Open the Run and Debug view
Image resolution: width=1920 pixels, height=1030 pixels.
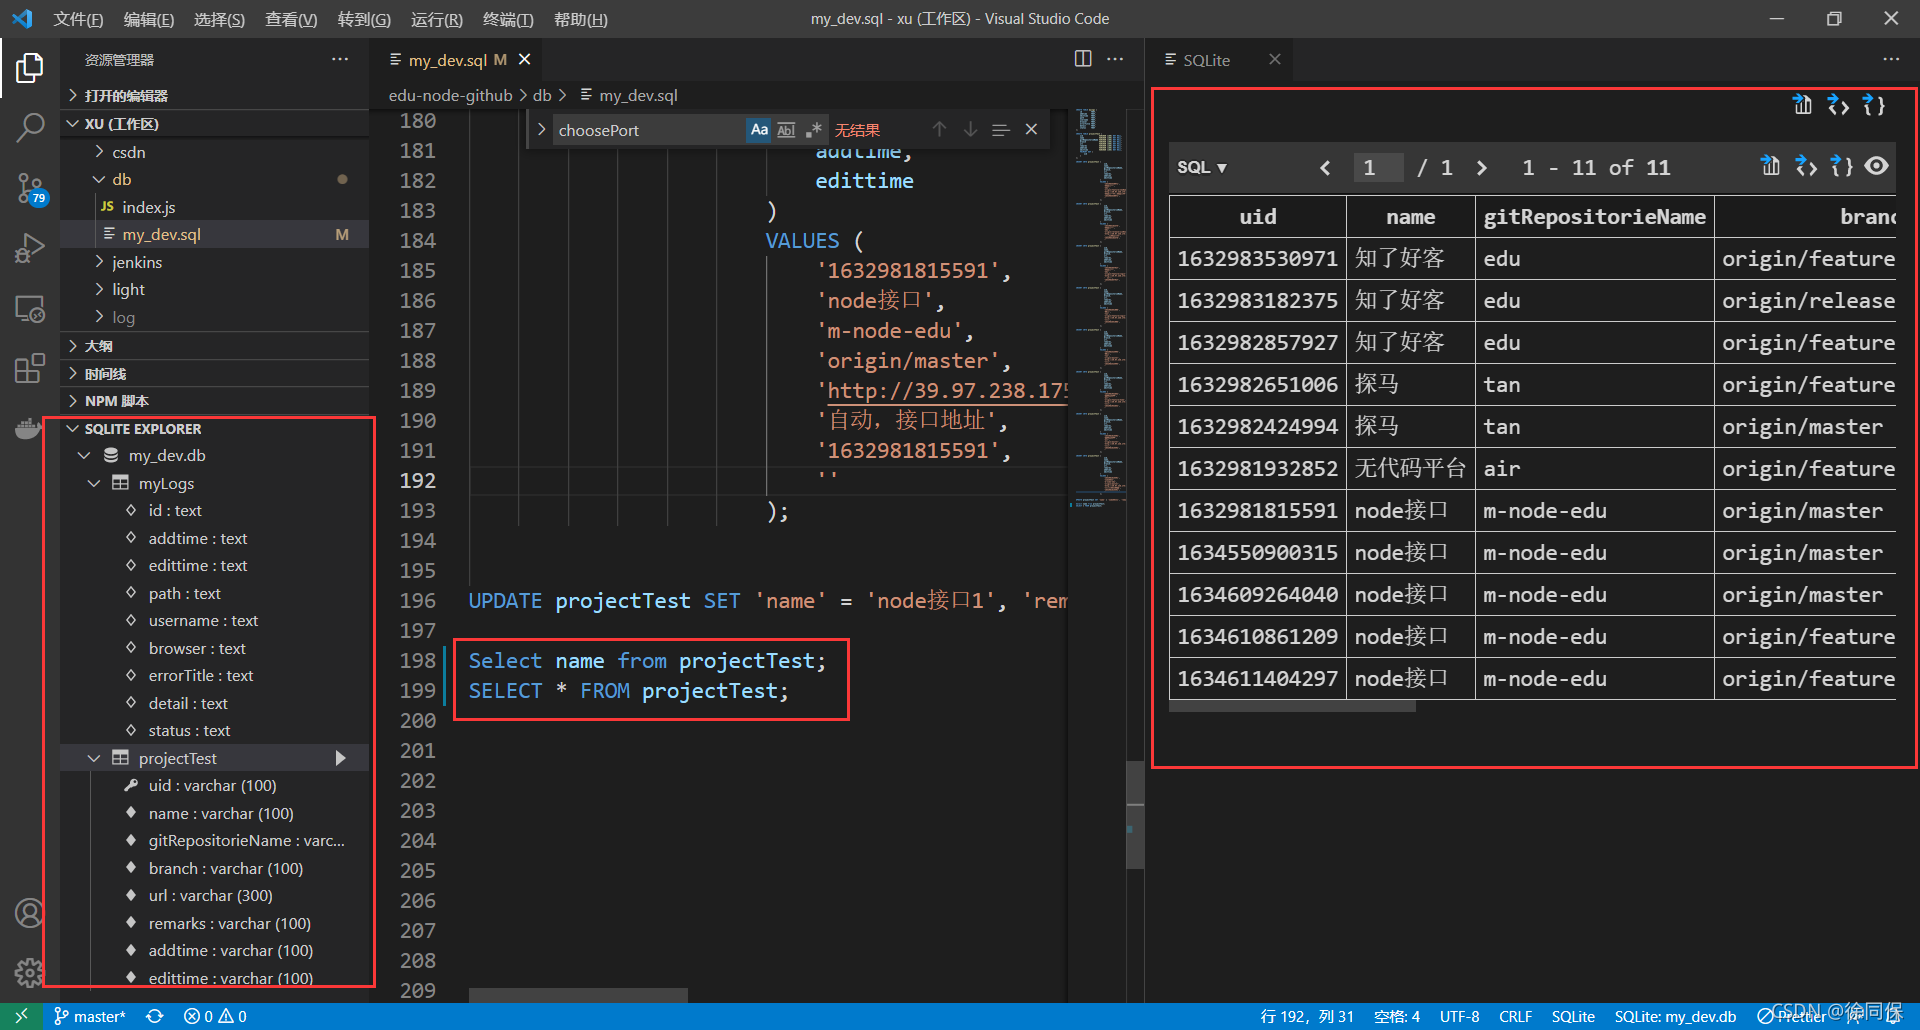(x=30, y=247)
